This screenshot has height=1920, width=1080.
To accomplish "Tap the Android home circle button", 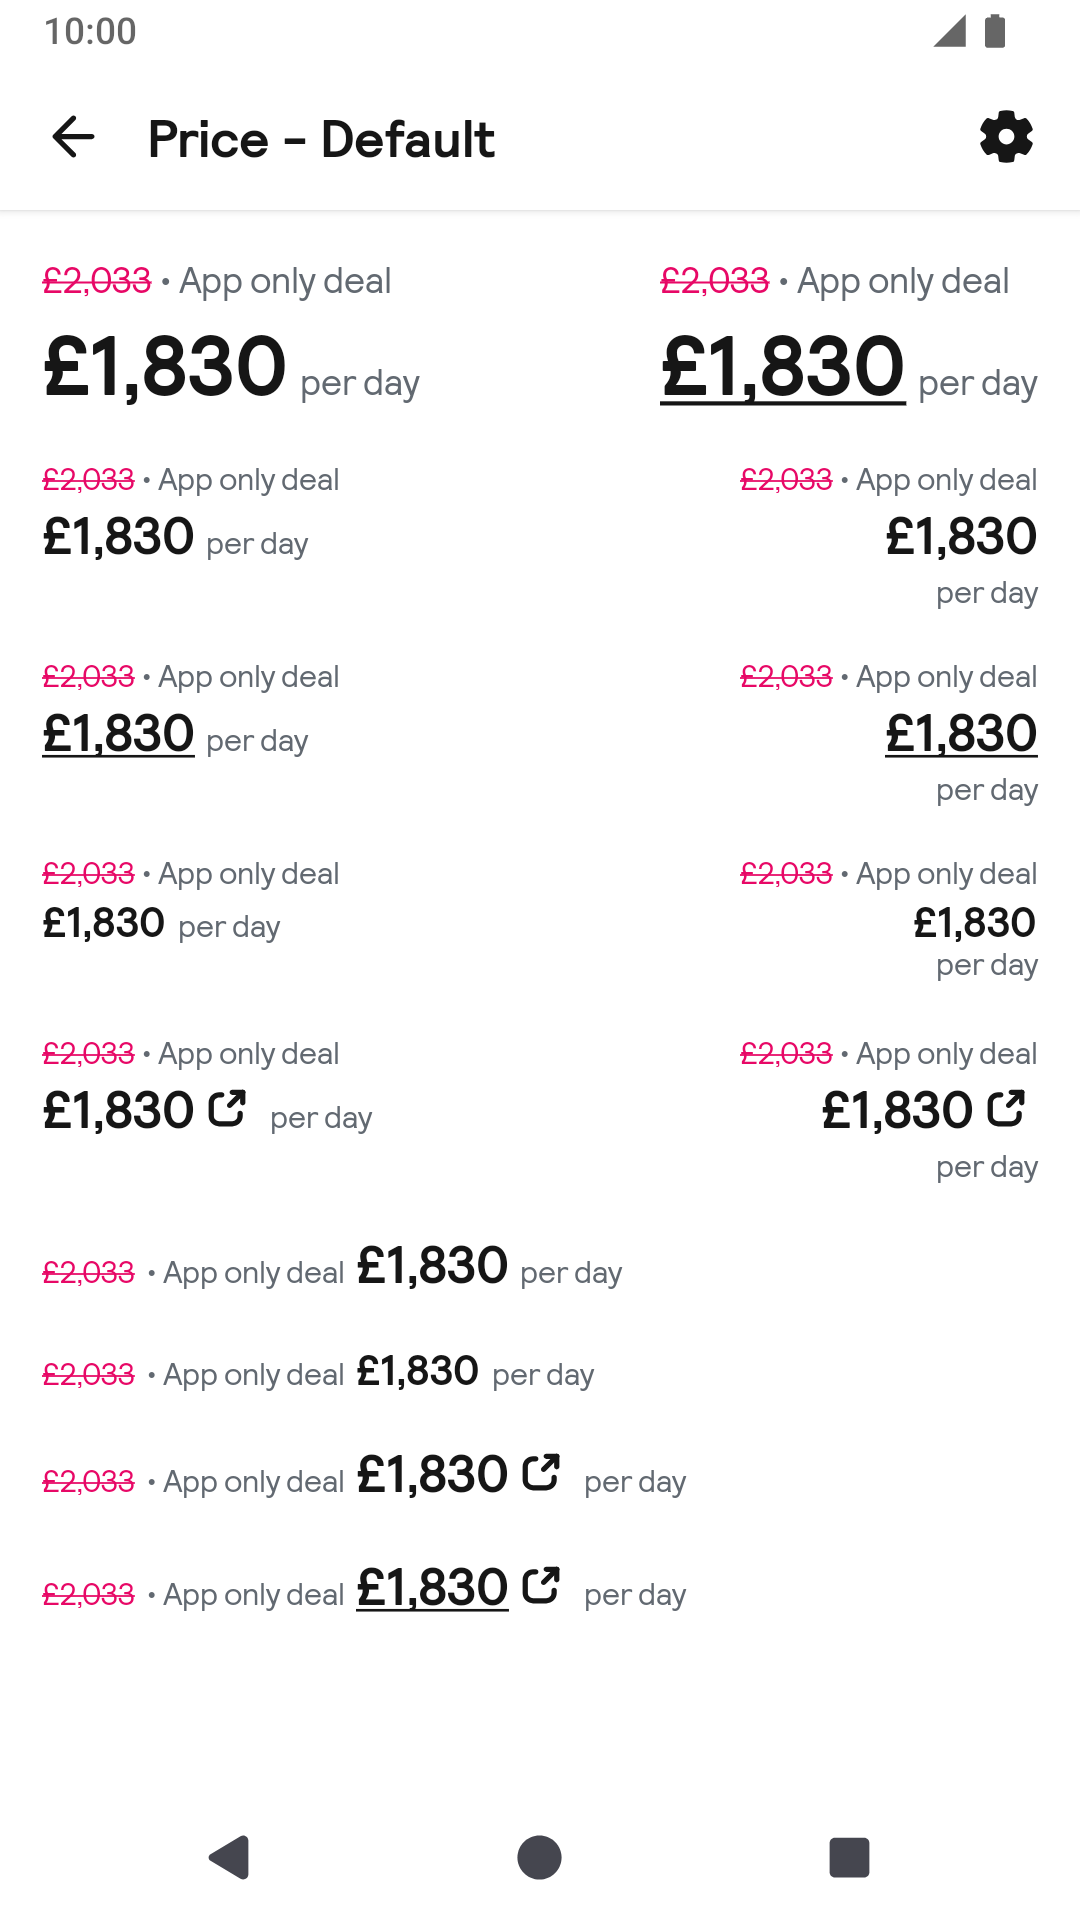I will pyautogui.click(x=539, y=1858).
